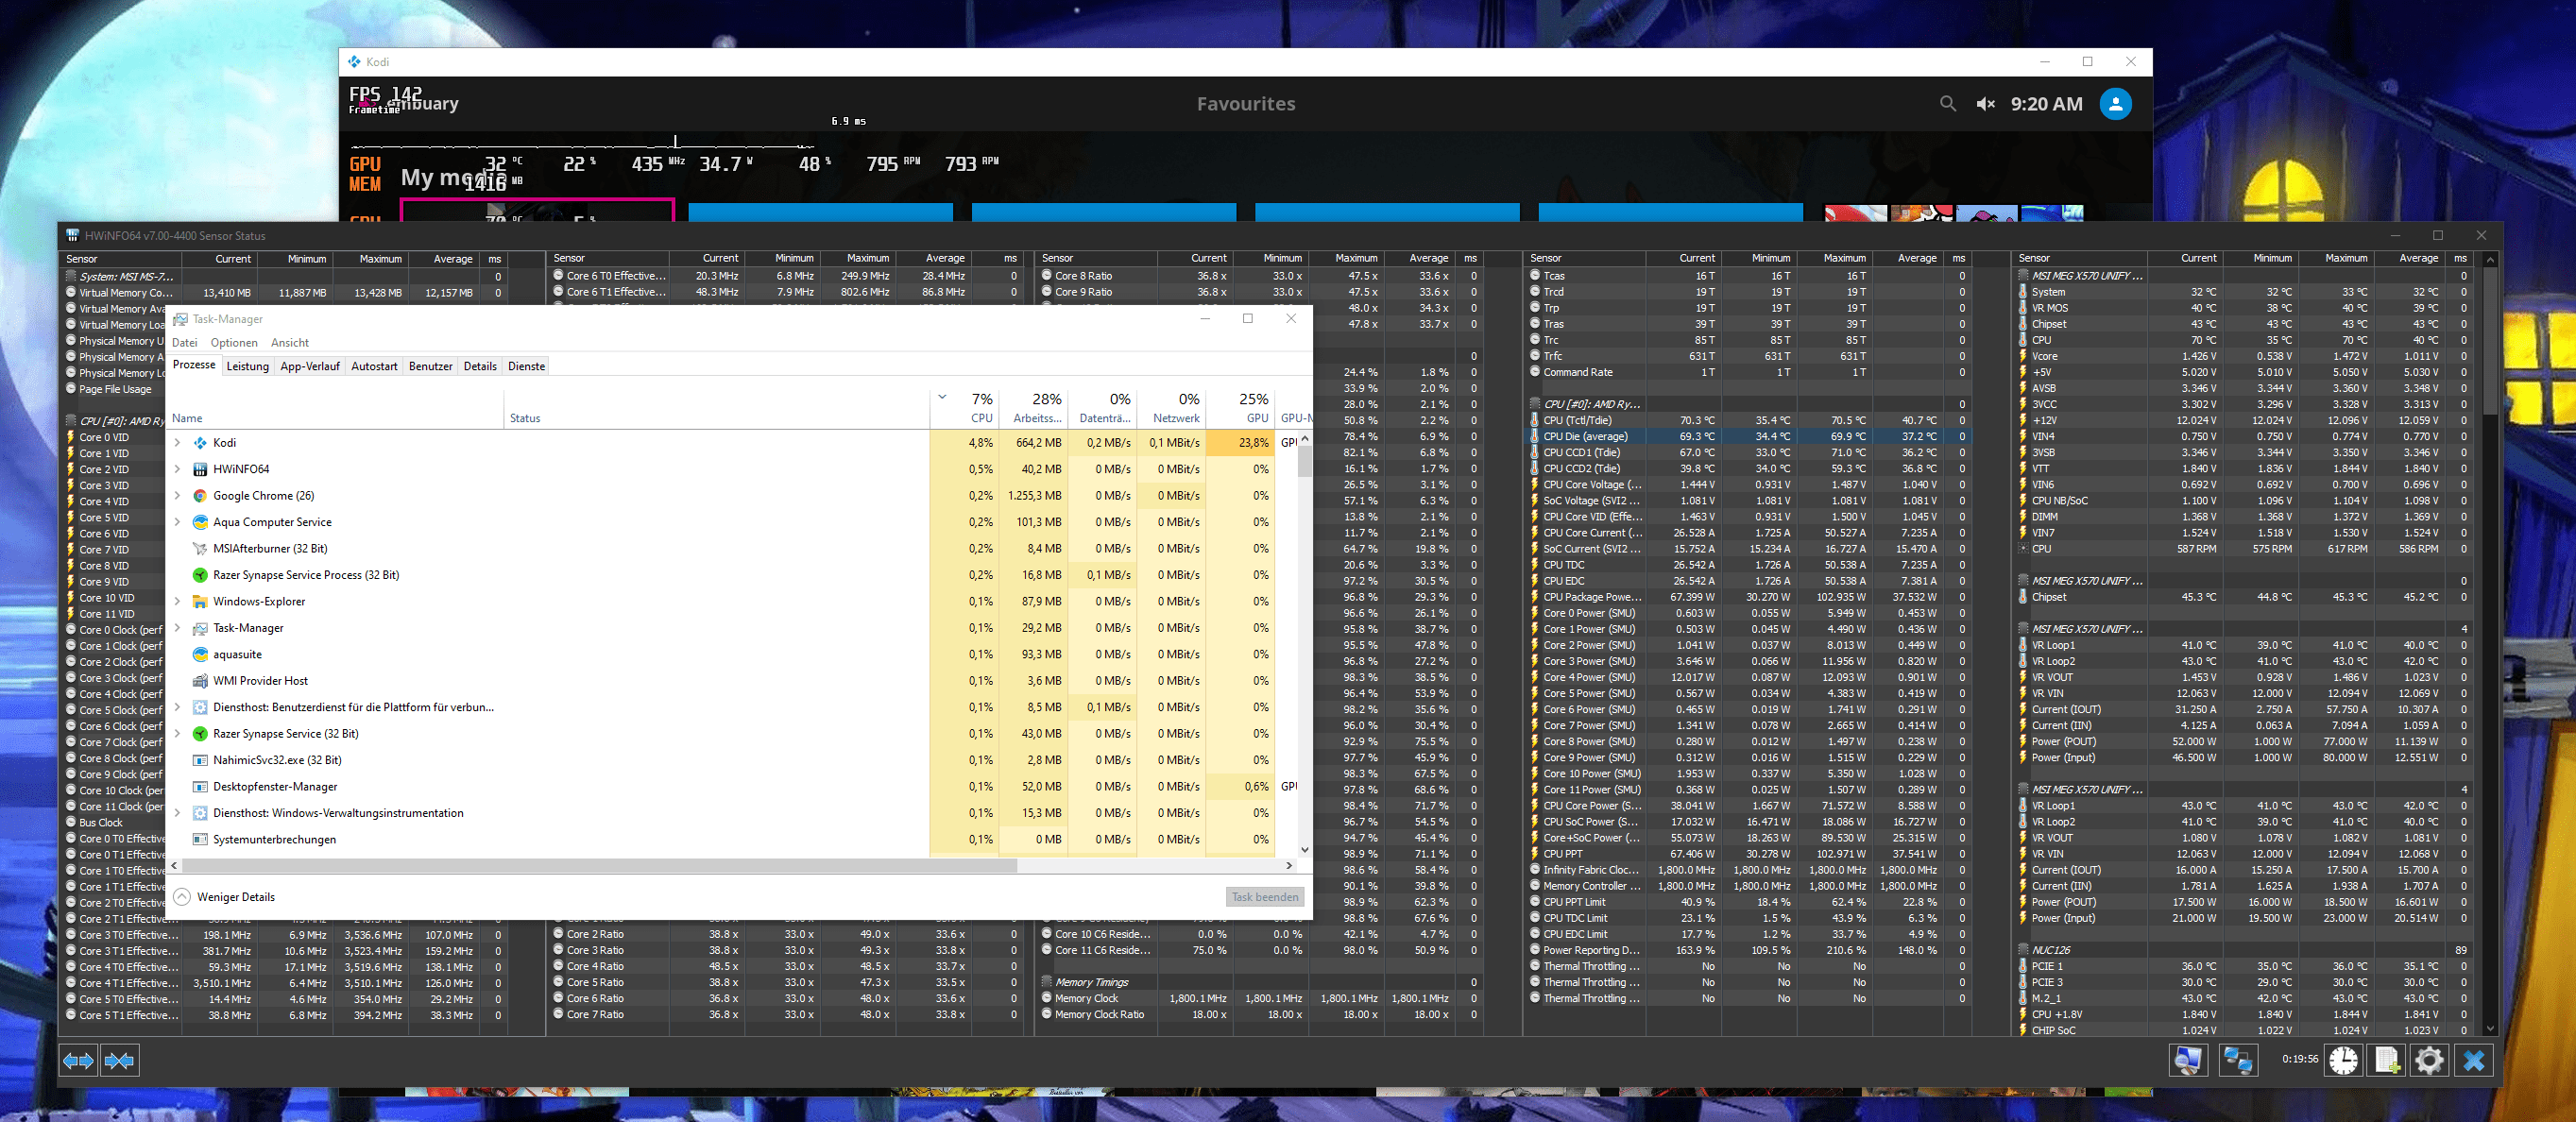Collapse view with Weniger Details chevron
Image resolution: width=2576 pixels, height=1122 pixels.
click(182, 897)
